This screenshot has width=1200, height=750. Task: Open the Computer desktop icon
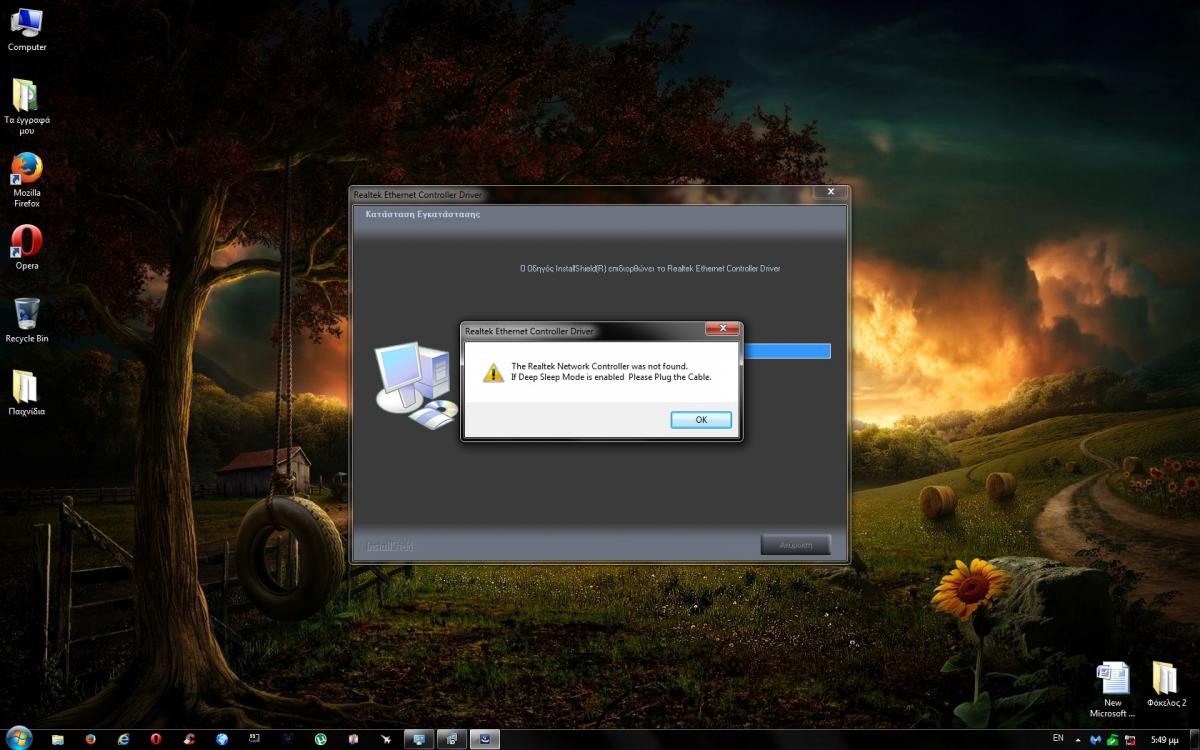[27, 30]
